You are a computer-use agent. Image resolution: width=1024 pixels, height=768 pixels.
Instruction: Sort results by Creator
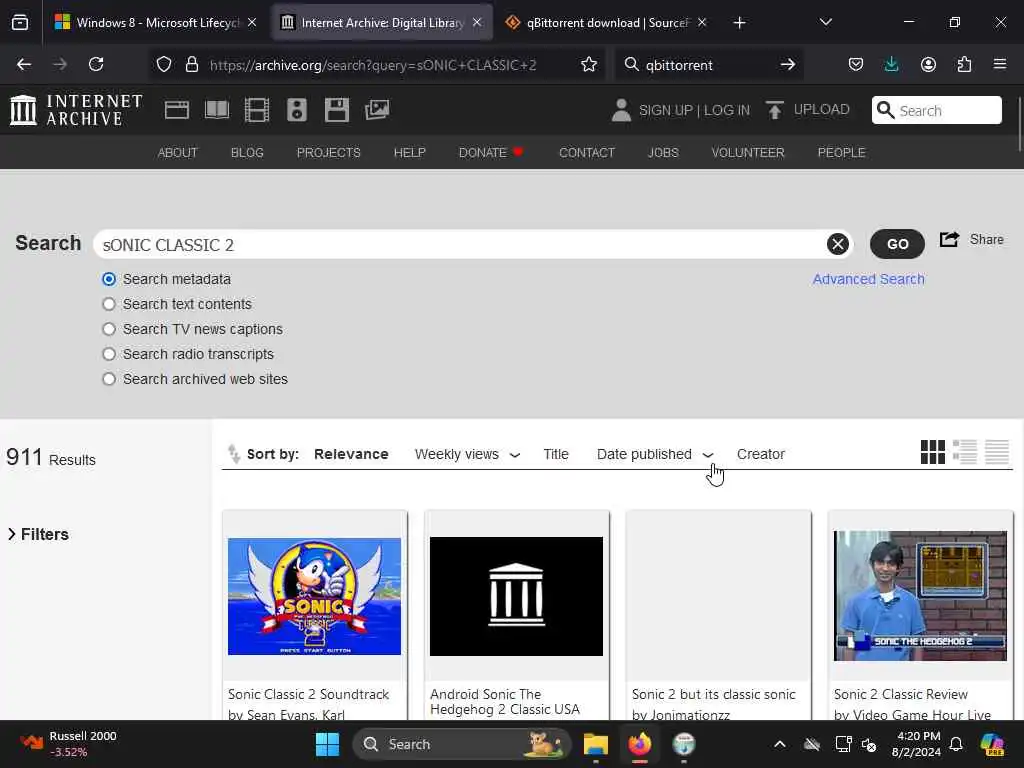coord(761,455)
